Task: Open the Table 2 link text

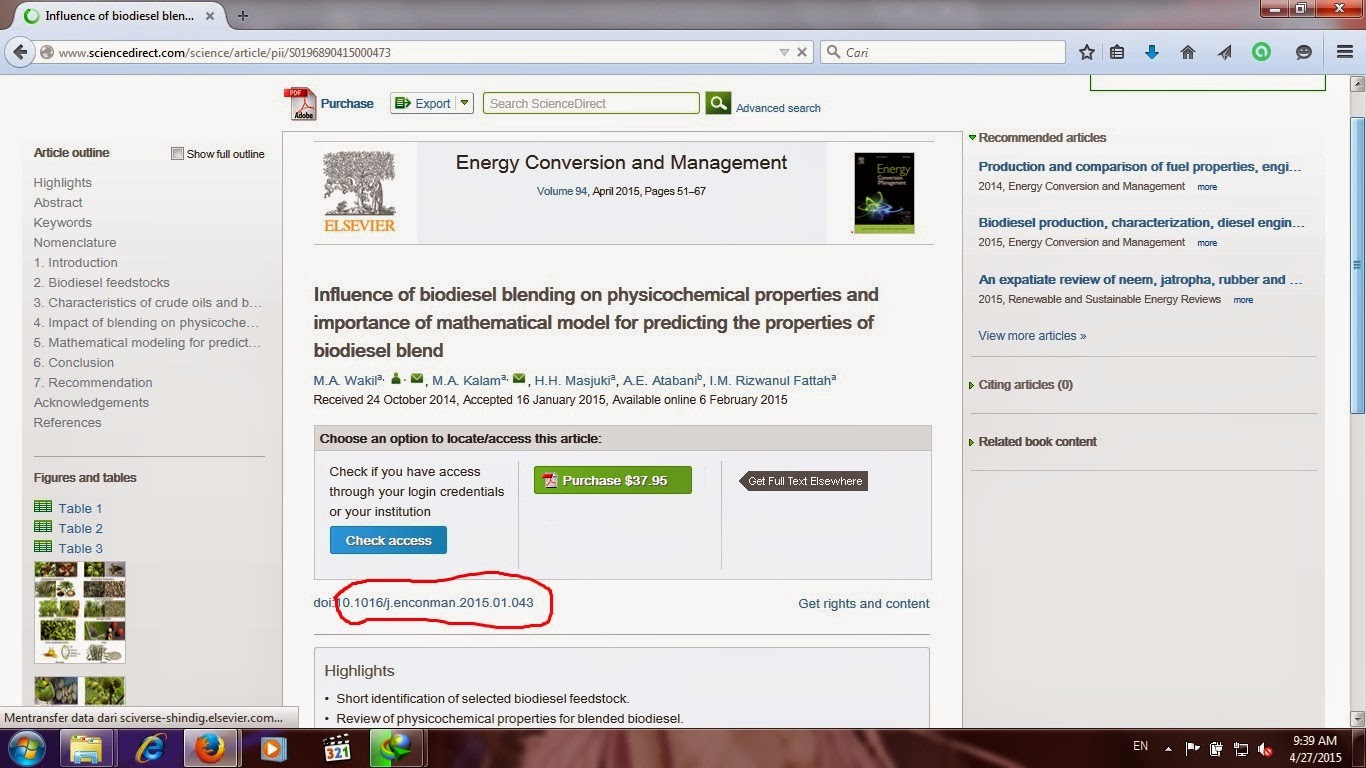Action: (80, 528)
